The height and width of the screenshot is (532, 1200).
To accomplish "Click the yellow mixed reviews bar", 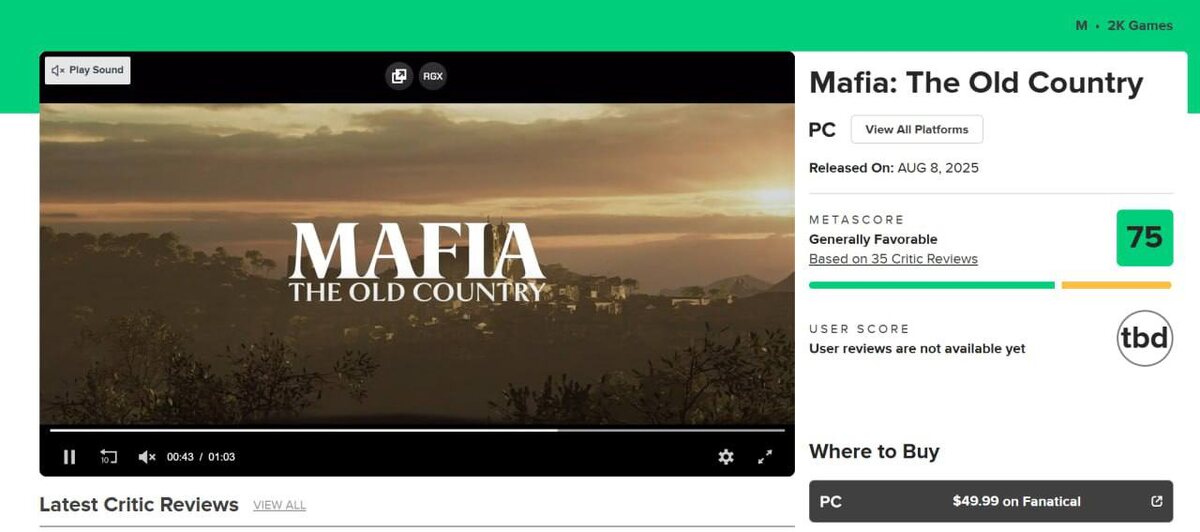I will click(x=1116, y=285).
